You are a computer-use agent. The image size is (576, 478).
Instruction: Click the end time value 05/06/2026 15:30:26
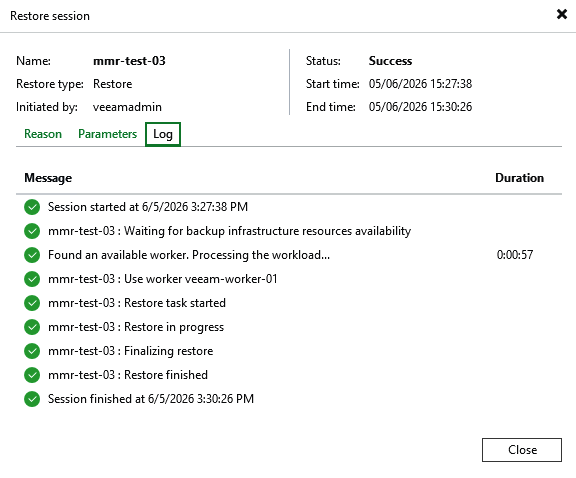(x=420, y=107)
